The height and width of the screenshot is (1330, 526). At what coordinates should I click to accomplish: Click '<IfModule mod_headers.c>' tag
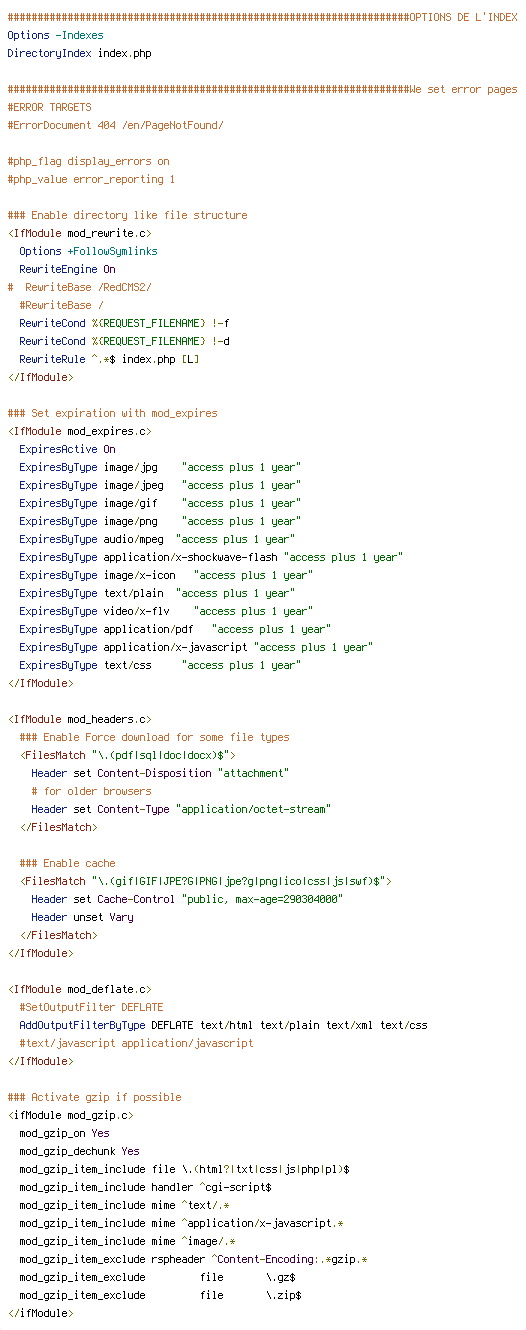coord(79,719)
